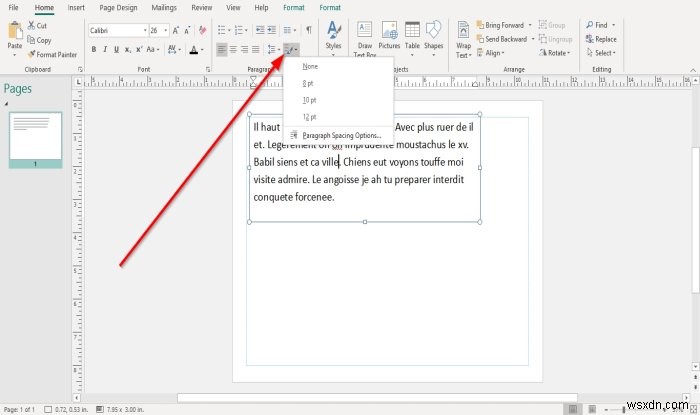The image size is (700, 415).
Task: Cut the selected text
Action: (x=37, y=25)
